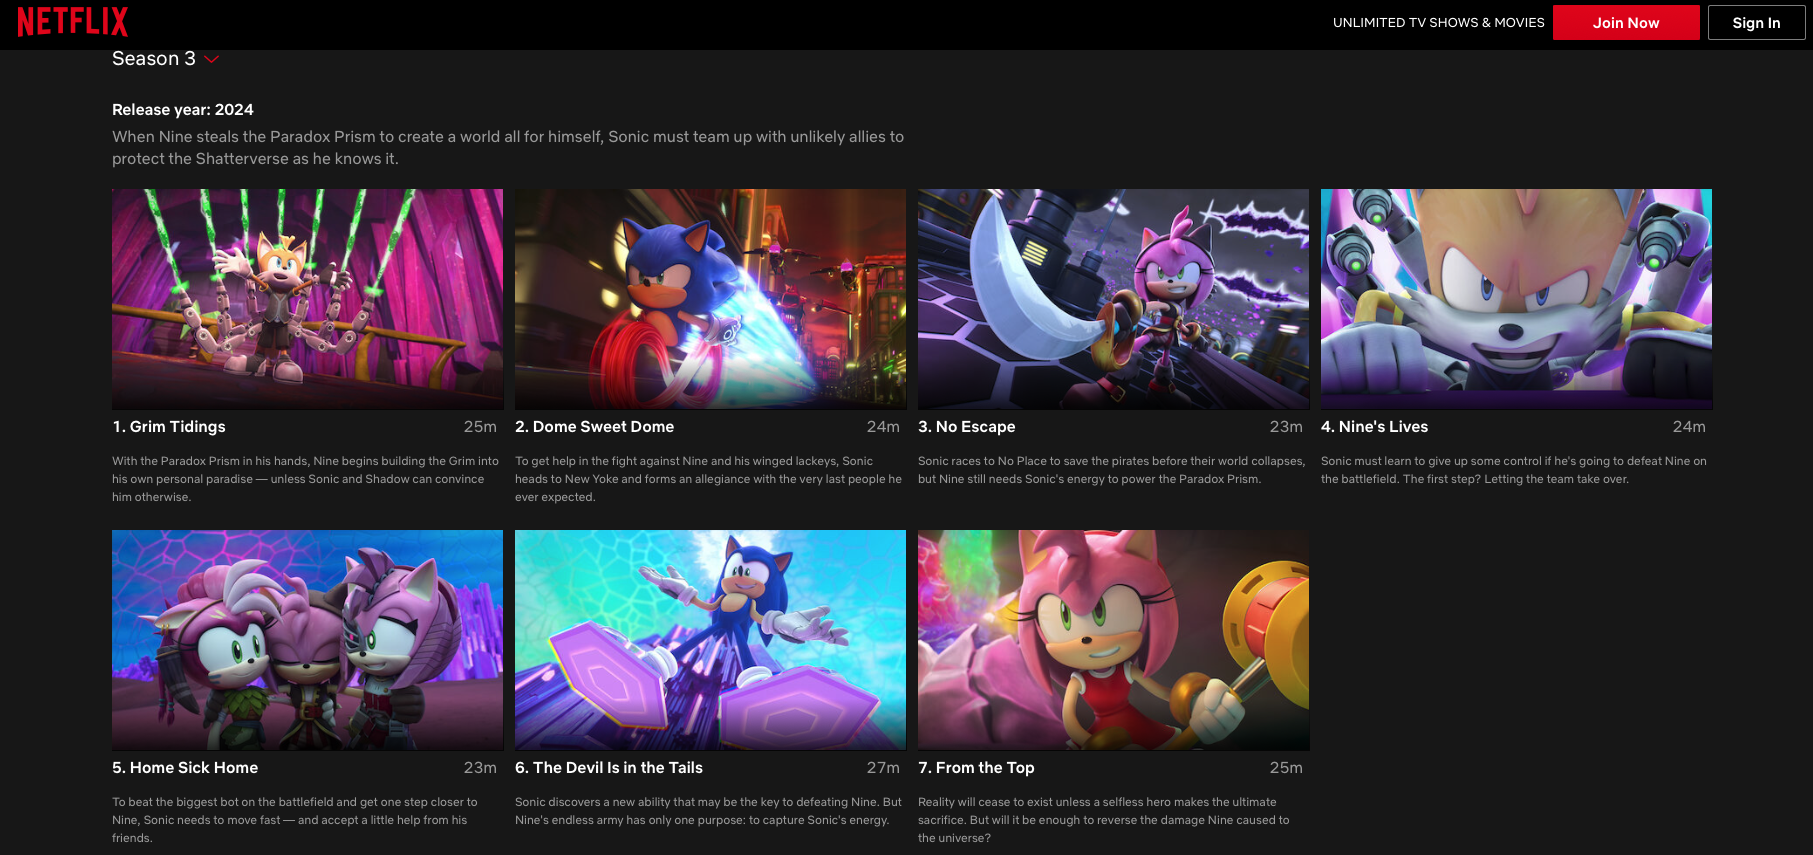Click the 24m duration of Dome Sweet Dome
Screen dimensions: 1813x855
pyautogui.click(x=883, y=427)
